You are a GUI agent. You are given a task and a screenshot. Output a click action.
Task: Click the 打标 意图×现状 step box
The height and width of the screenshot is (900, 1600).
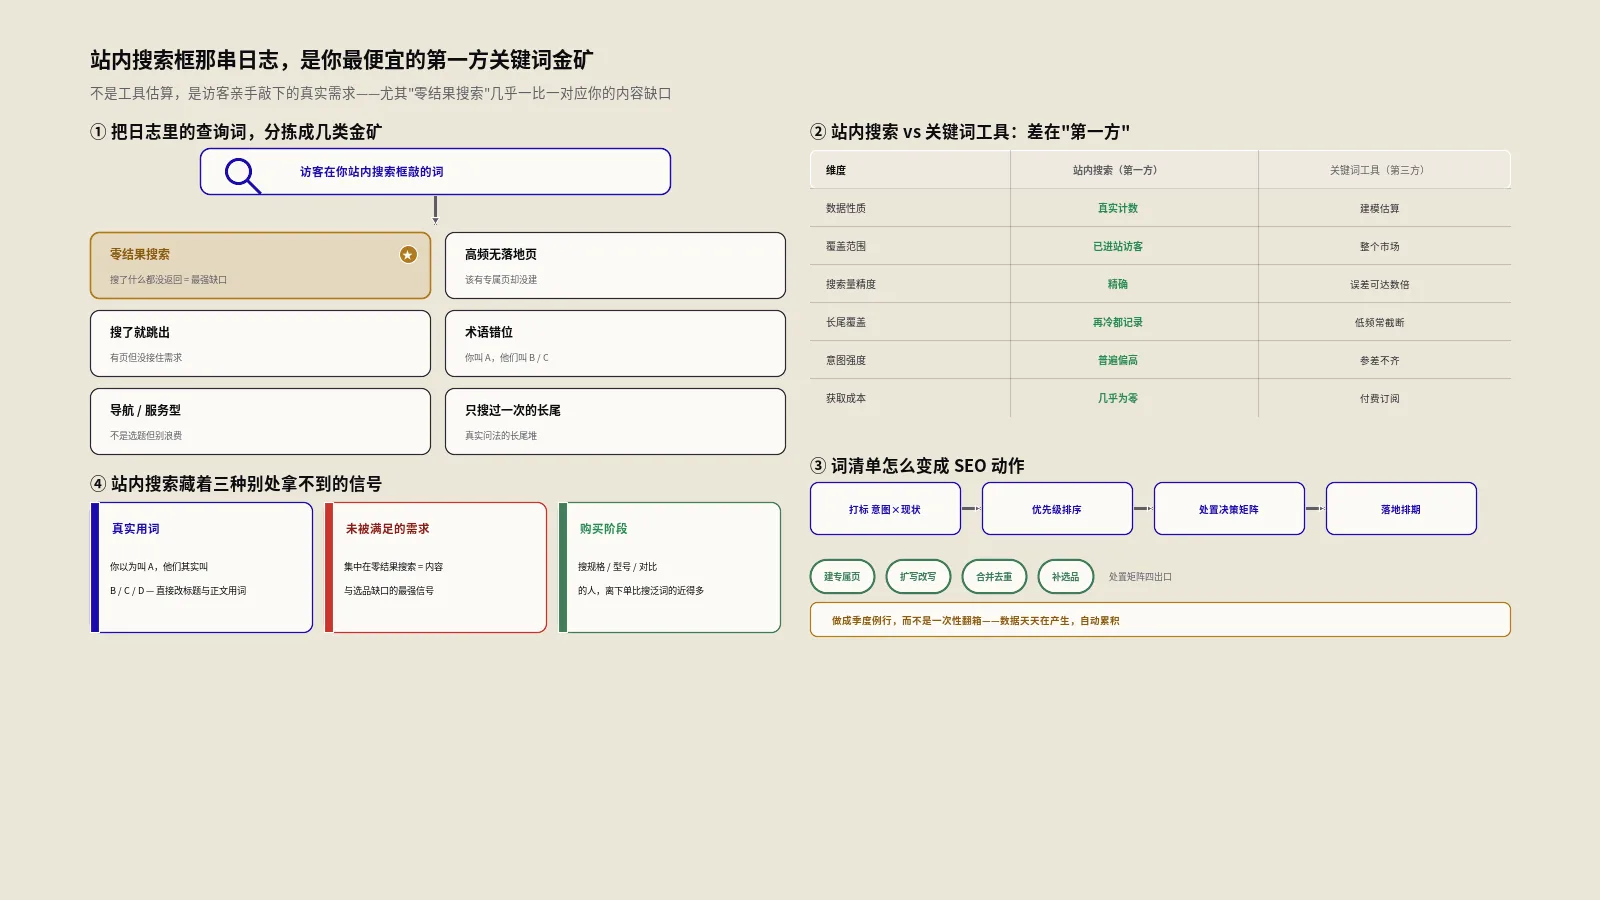885,509
